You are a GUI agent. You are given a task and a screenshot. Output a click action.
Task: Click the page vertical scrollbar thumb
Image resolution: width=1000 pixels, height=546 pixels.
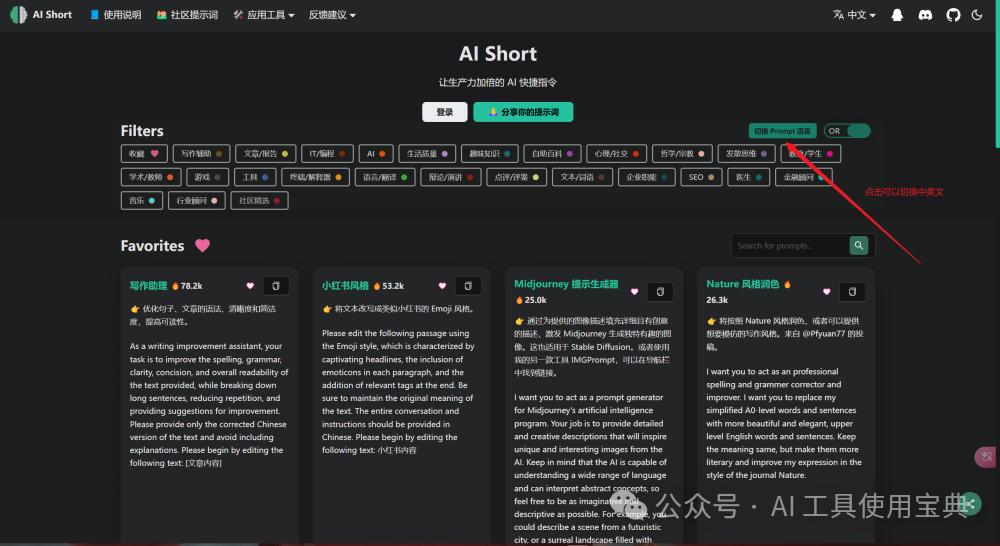coord(997,74)
